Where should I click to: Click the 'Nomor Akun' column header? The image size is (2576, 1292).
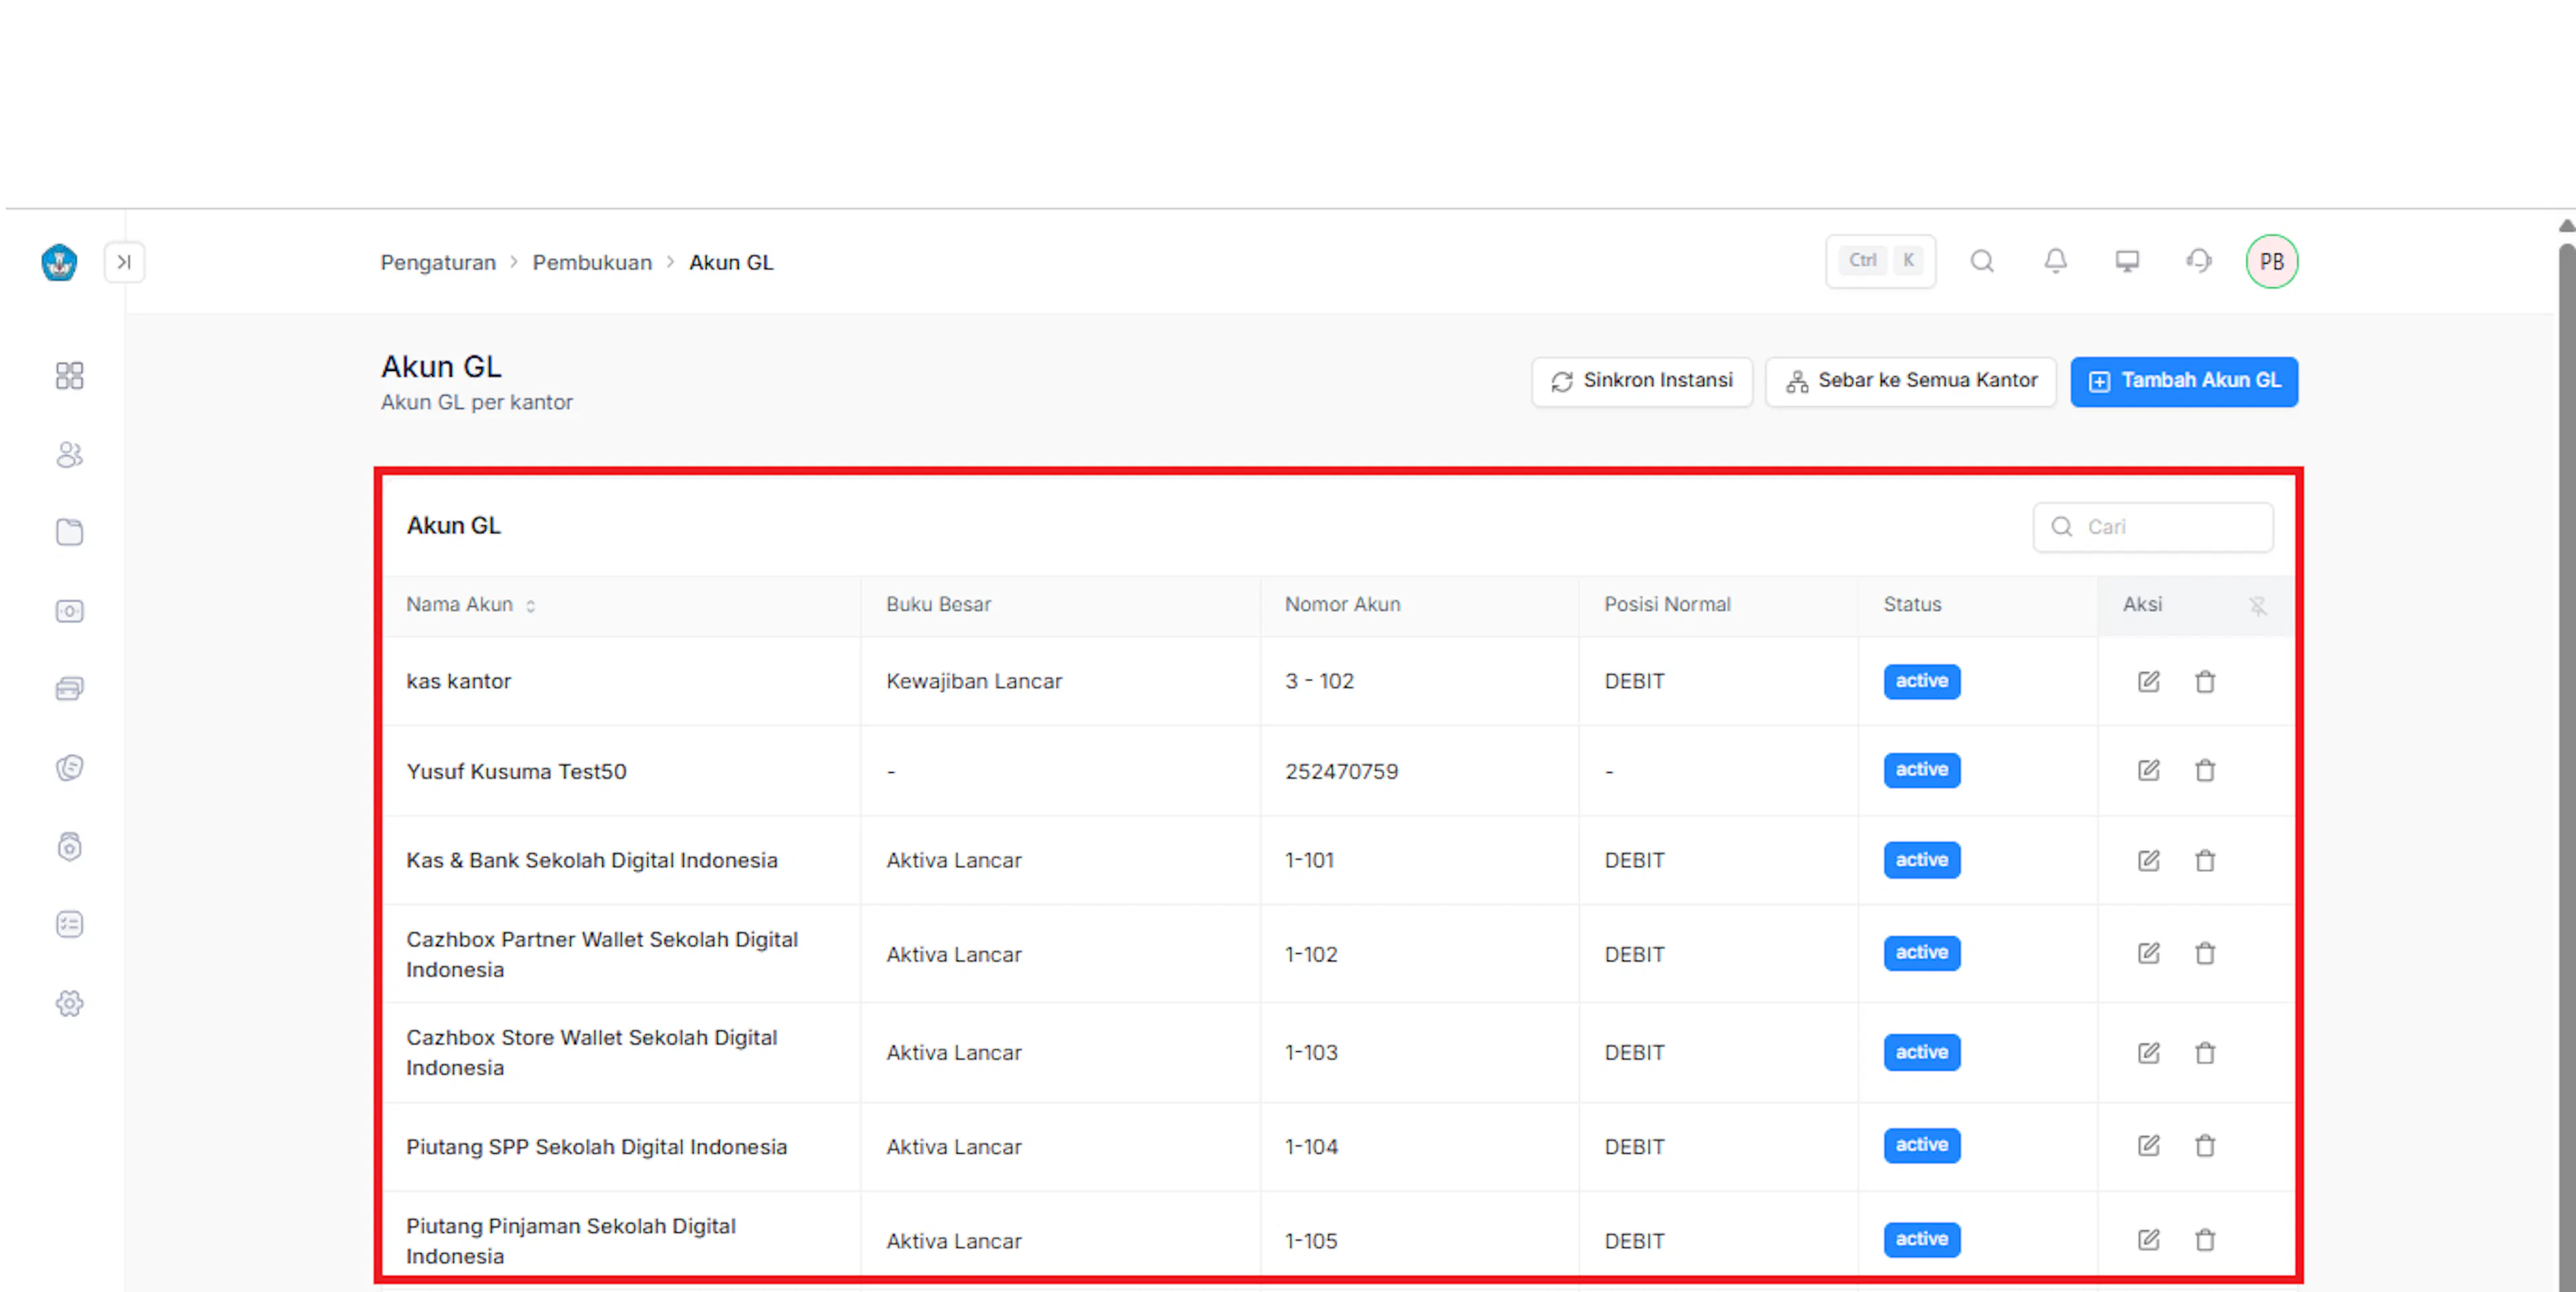(x=1342, y=604)
